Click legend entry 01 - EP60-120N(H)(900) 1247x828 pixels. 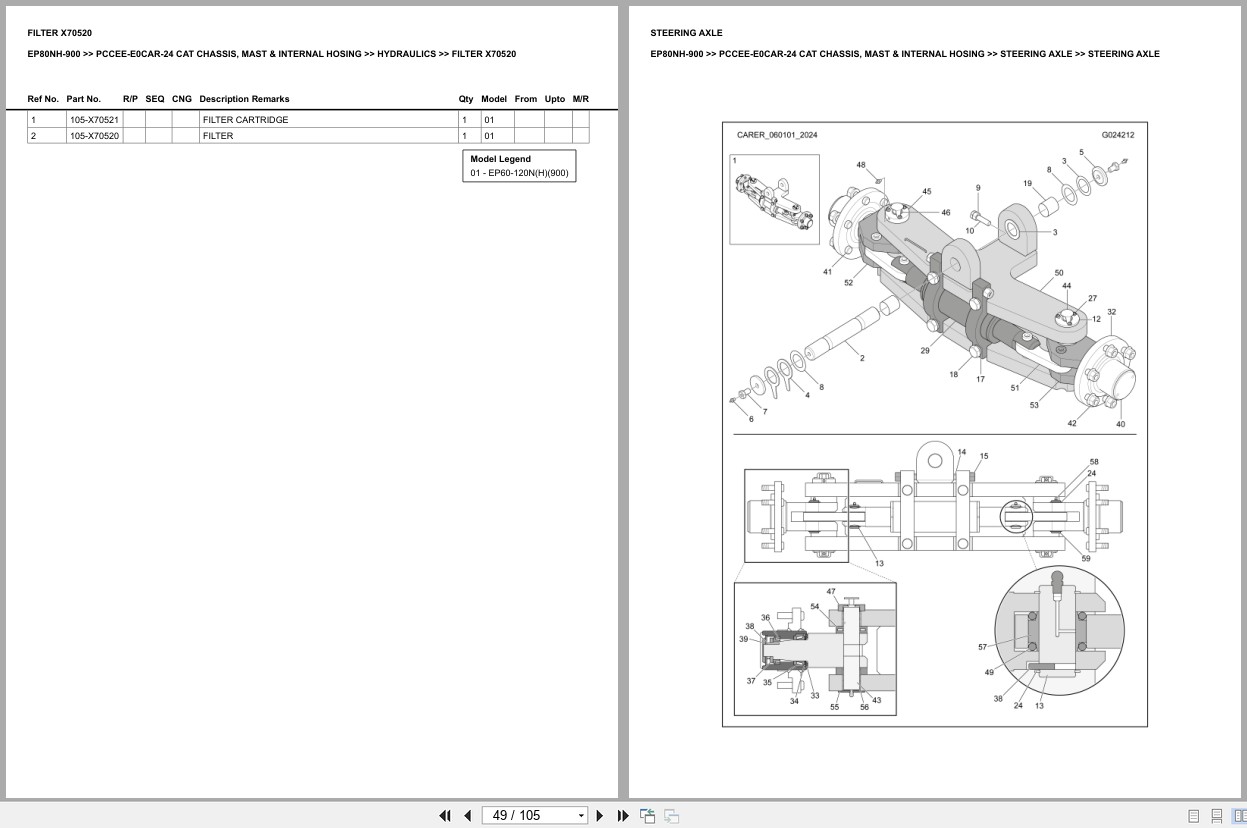click(x=519, y=173)
